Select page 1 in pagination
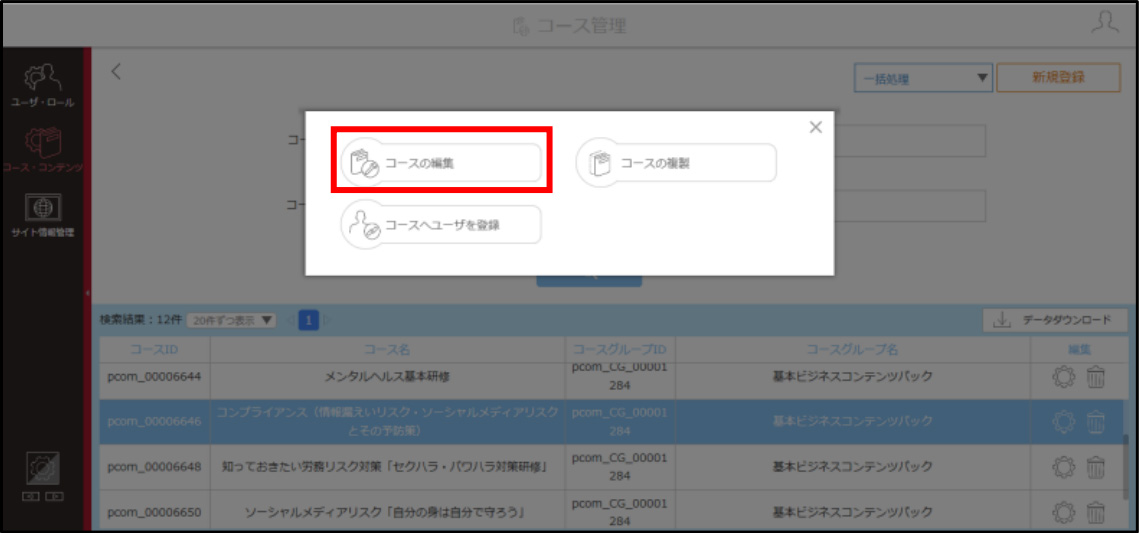Screen dimensions: 1139x533 tap(309, 320)
